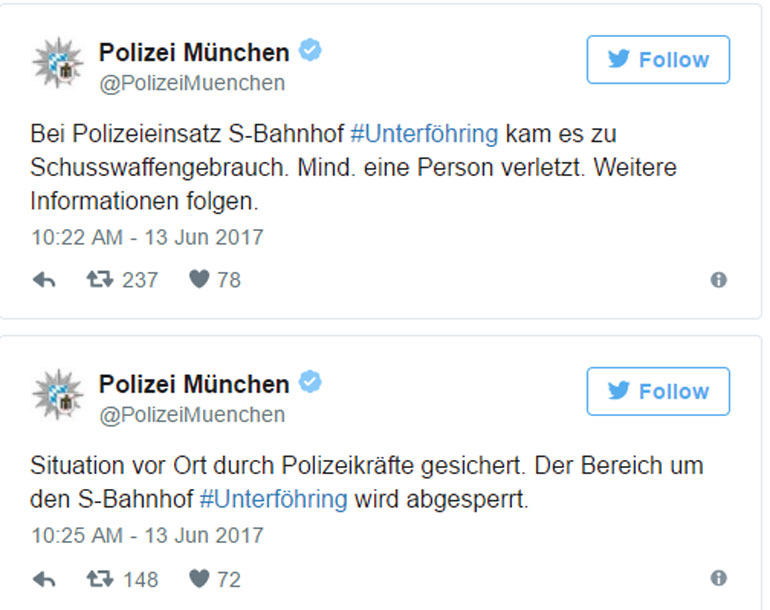This screenshot has height=610, width=770.
Task: Click the Polizei München avatar in second tweet
Action: pyautogui.click(x=58, y=396)
